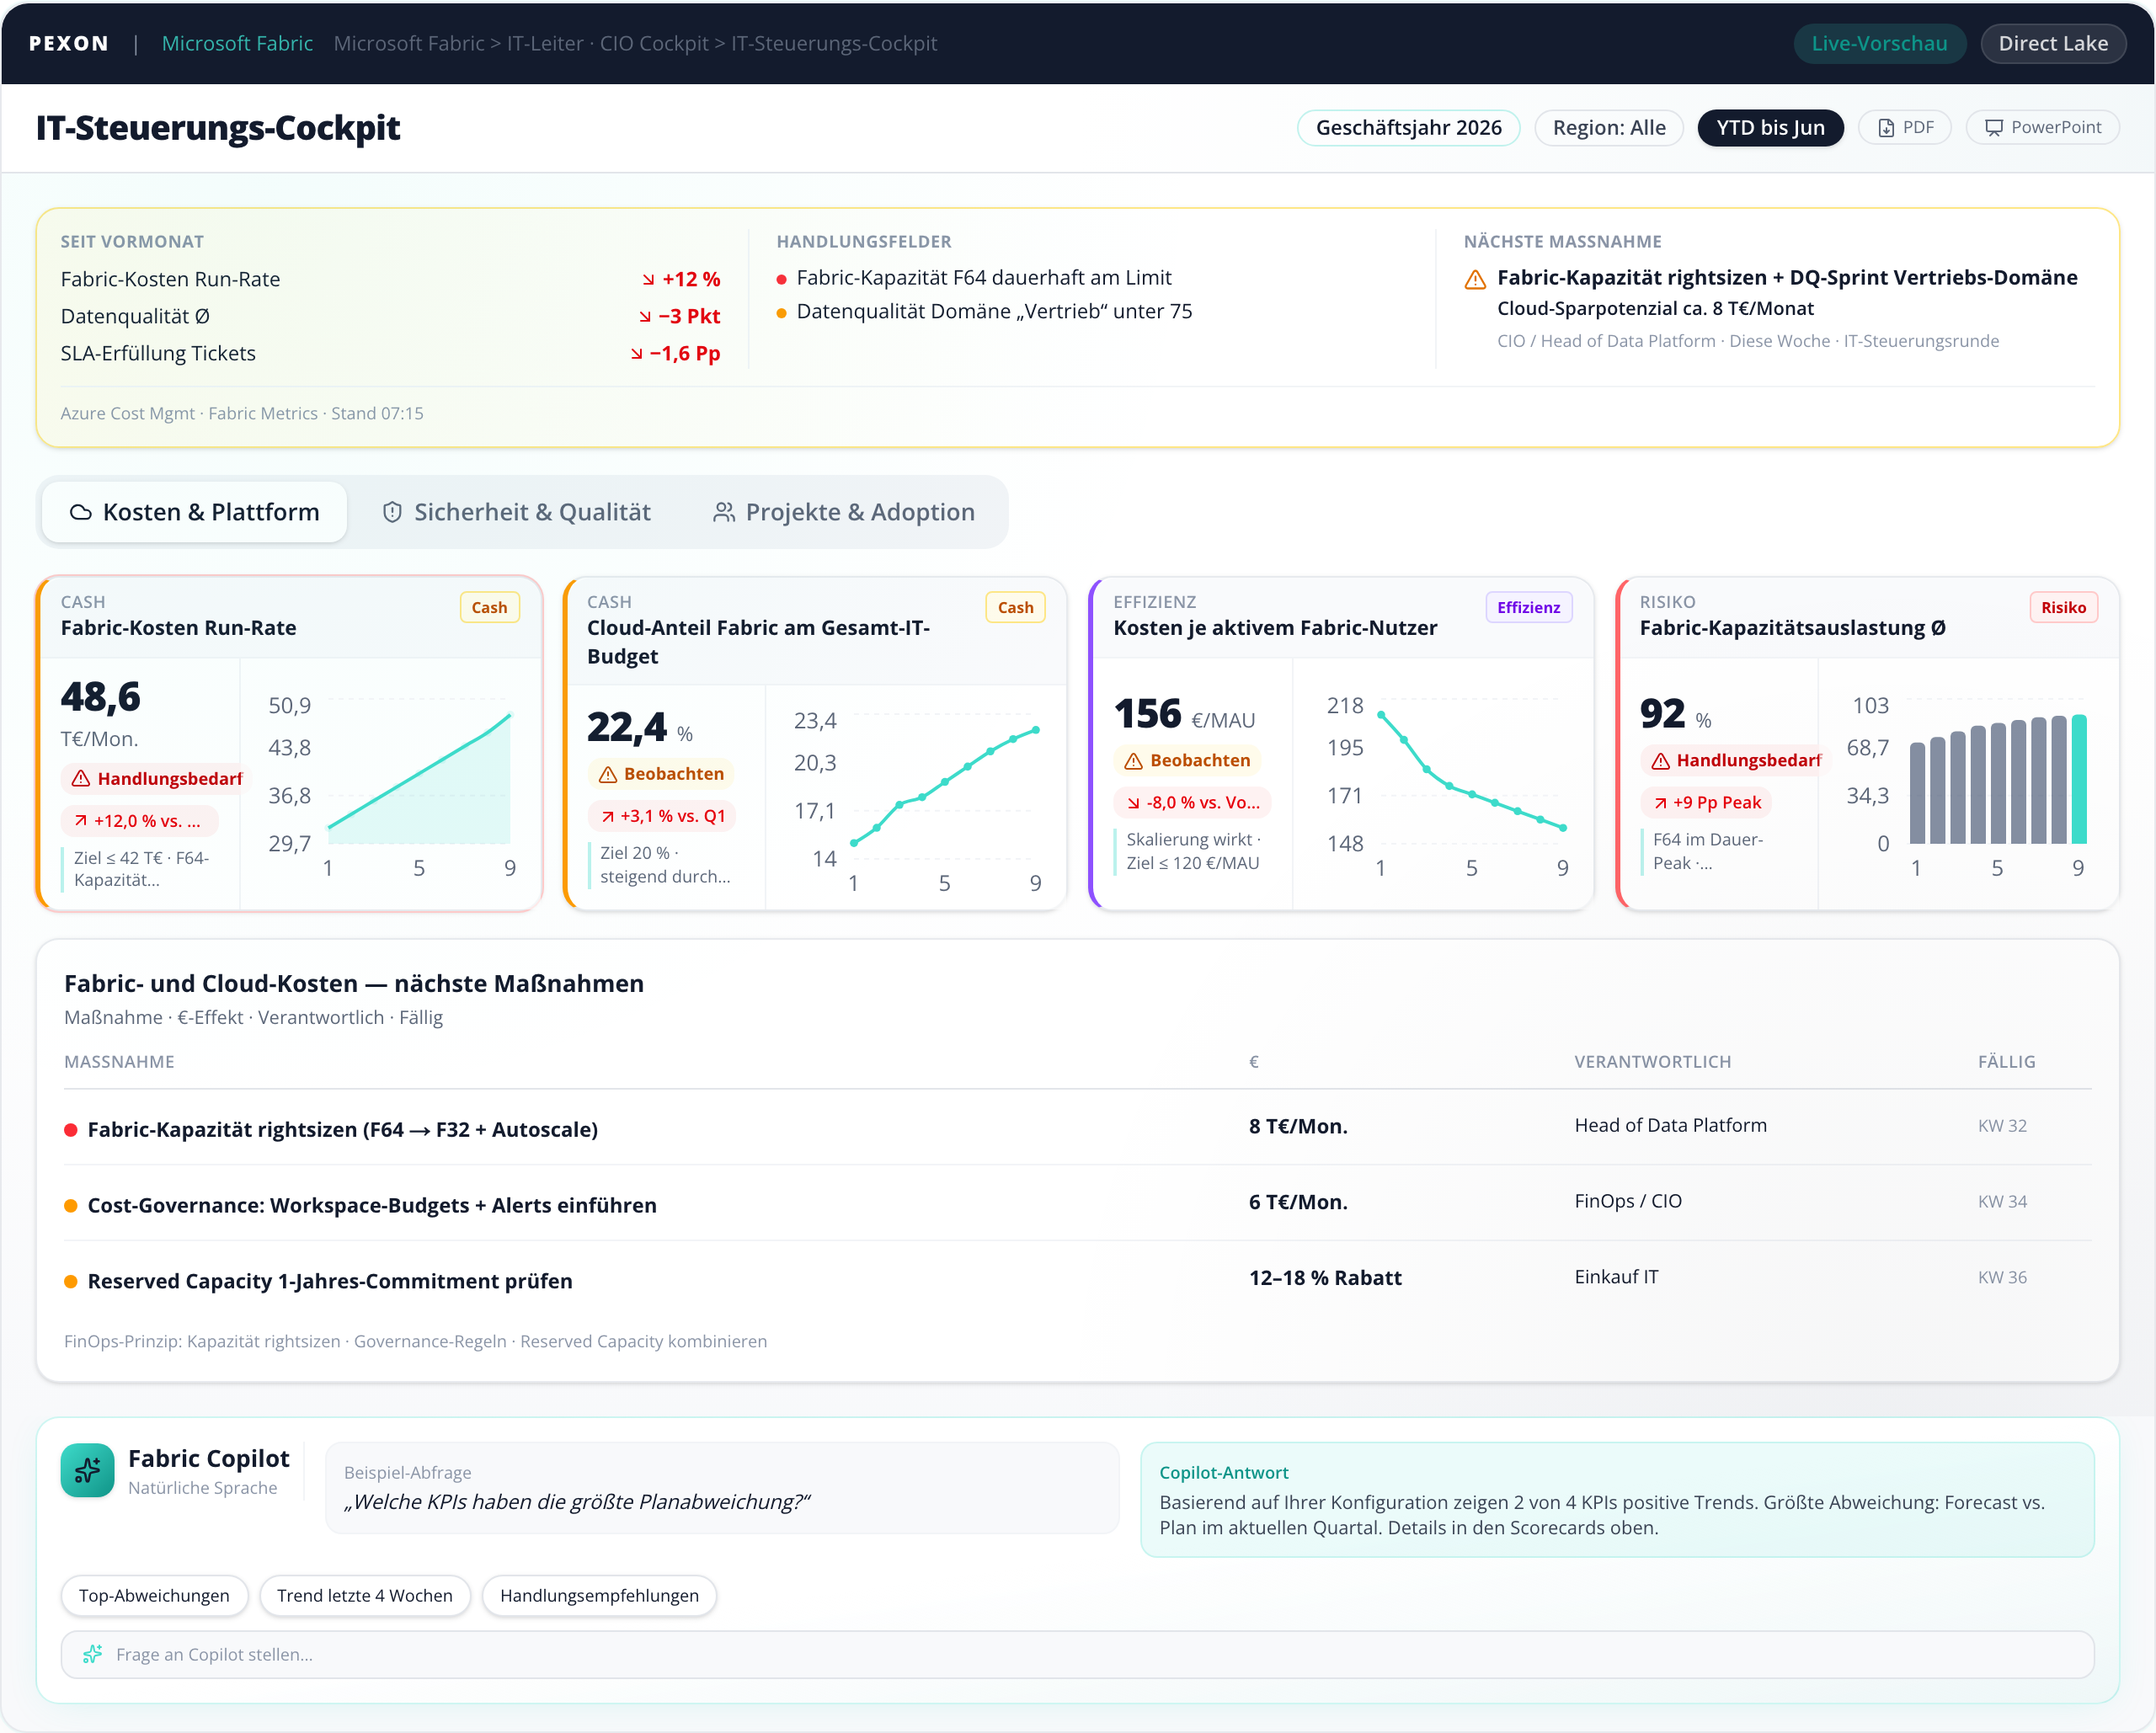Click the Cash tag on Cloud-Anteil Fabric card
Image resolution: width=2156 pixels, height=1733 pixels.
(1015, 607)
